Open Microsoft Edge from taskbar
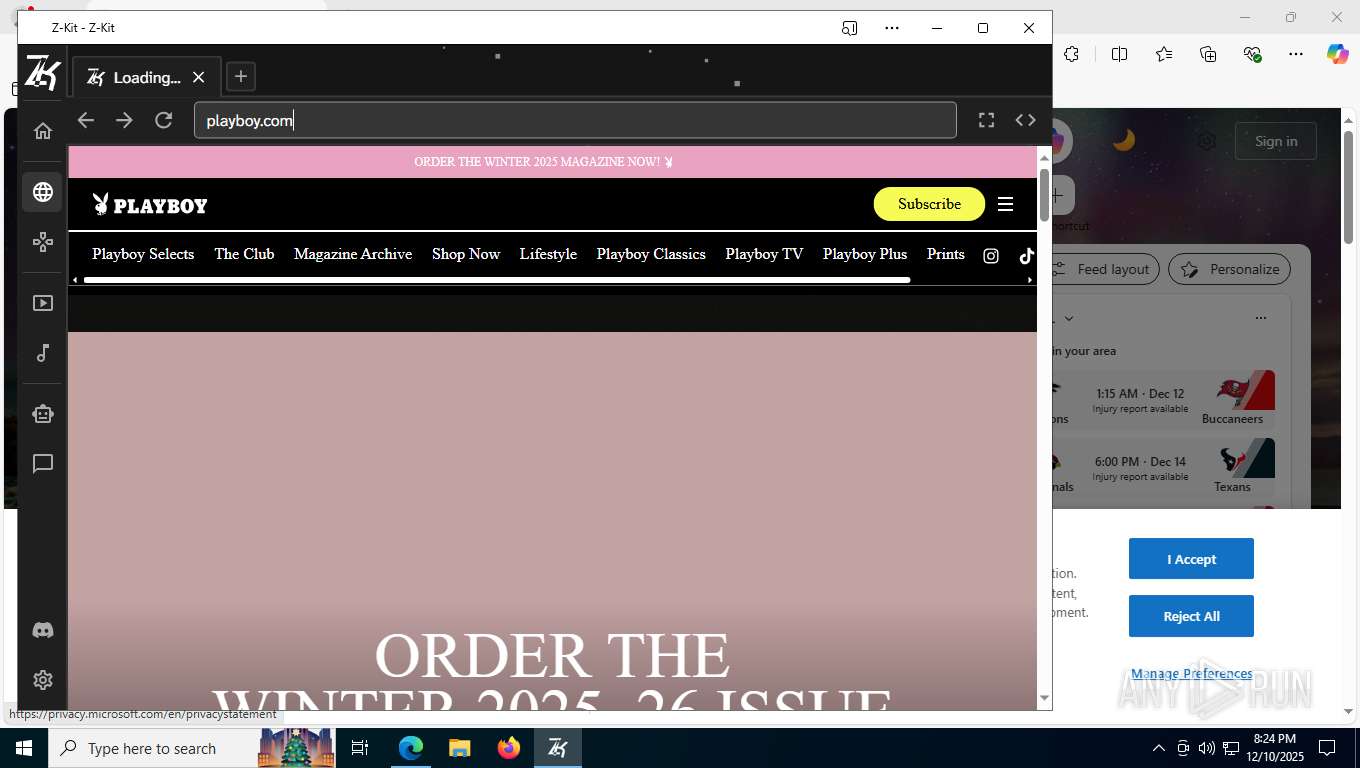1360x768 pixels. [x=411, y=748]
